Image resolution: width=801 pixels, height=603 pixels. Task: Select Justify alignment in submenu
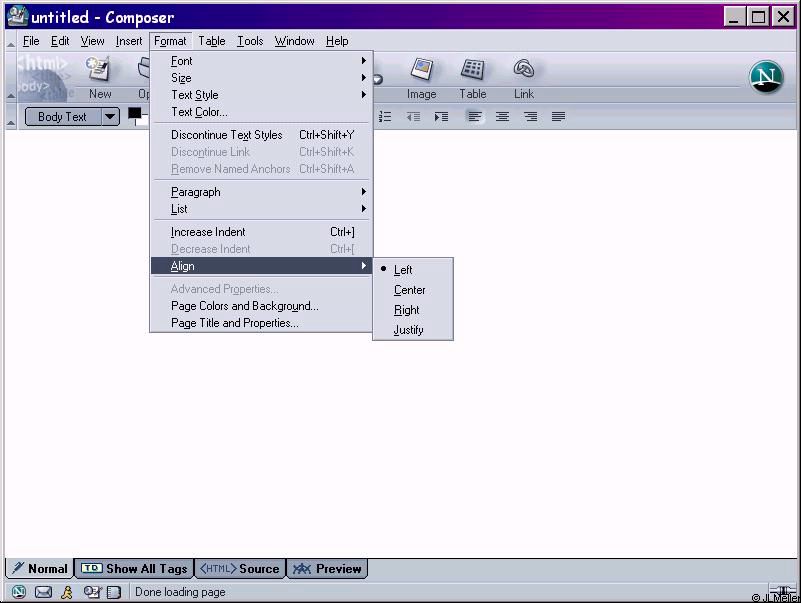click(x=413, y=330)
